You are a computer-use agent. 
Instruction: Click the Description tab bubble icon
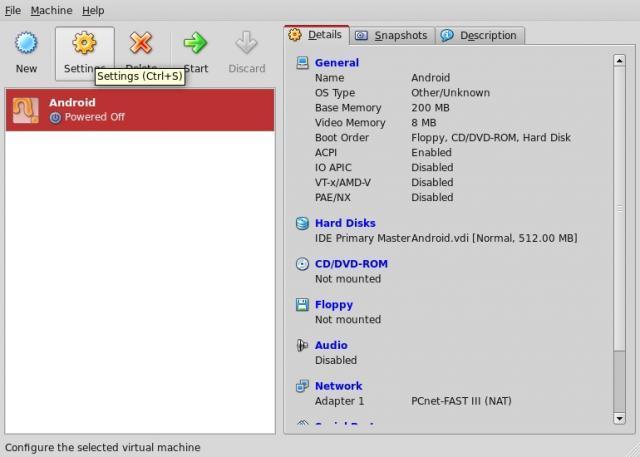[447, 35]
